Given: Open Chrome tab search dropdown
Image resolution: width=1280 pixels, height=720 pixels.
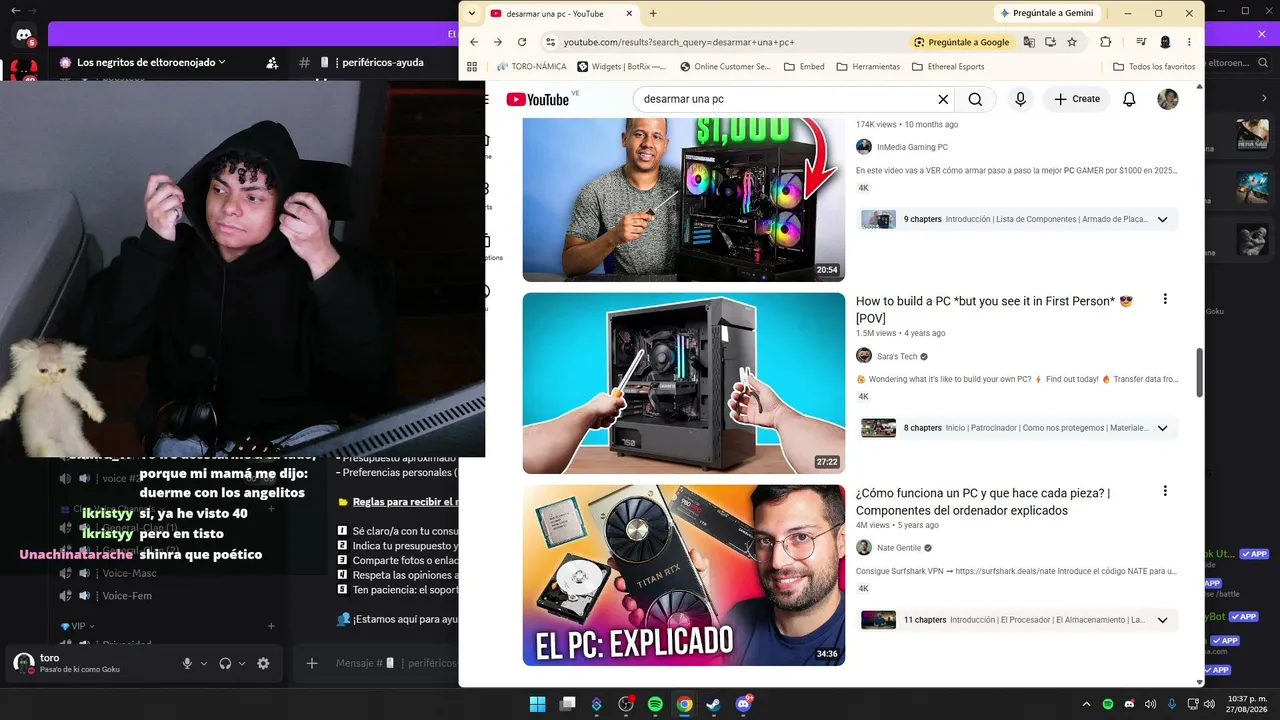Looking at the screenshot, I should [473, 13].
